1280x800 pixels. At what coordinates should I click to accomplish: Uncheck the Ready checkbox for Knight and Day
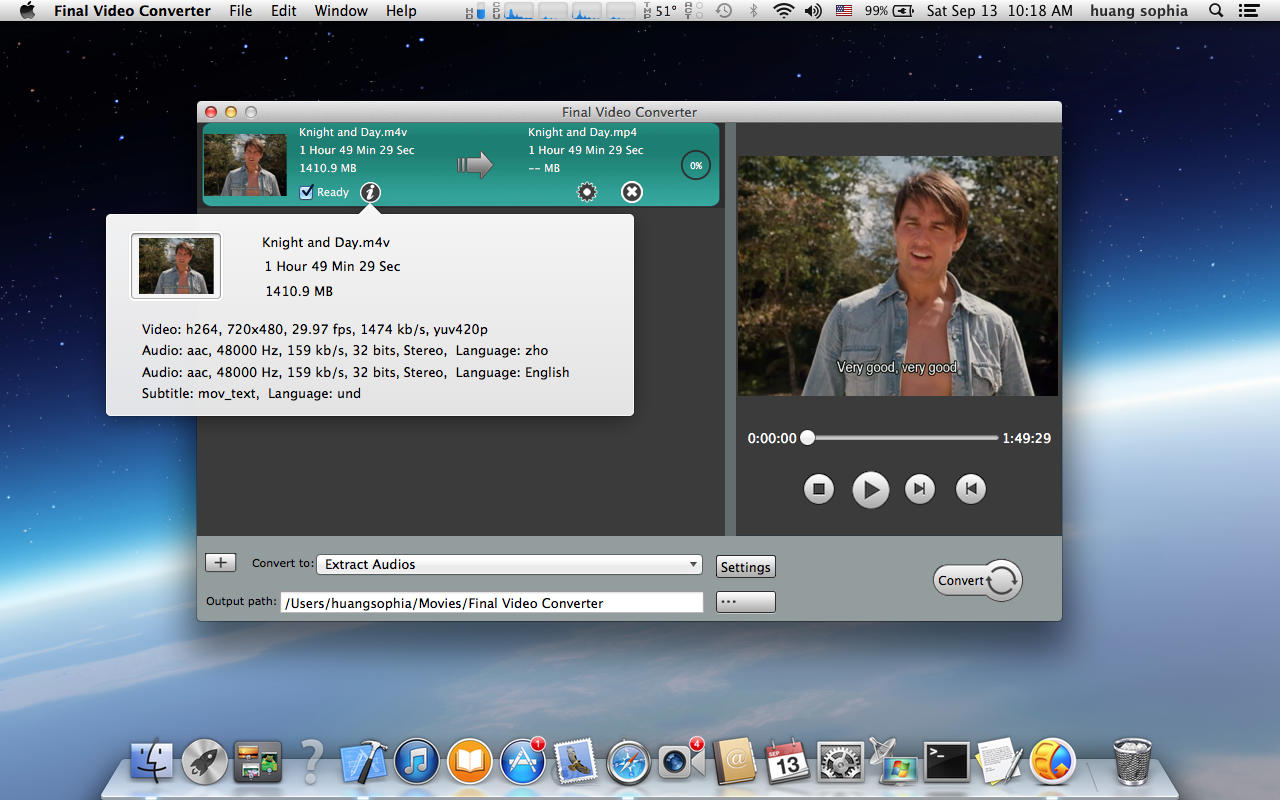pos(307,192)
